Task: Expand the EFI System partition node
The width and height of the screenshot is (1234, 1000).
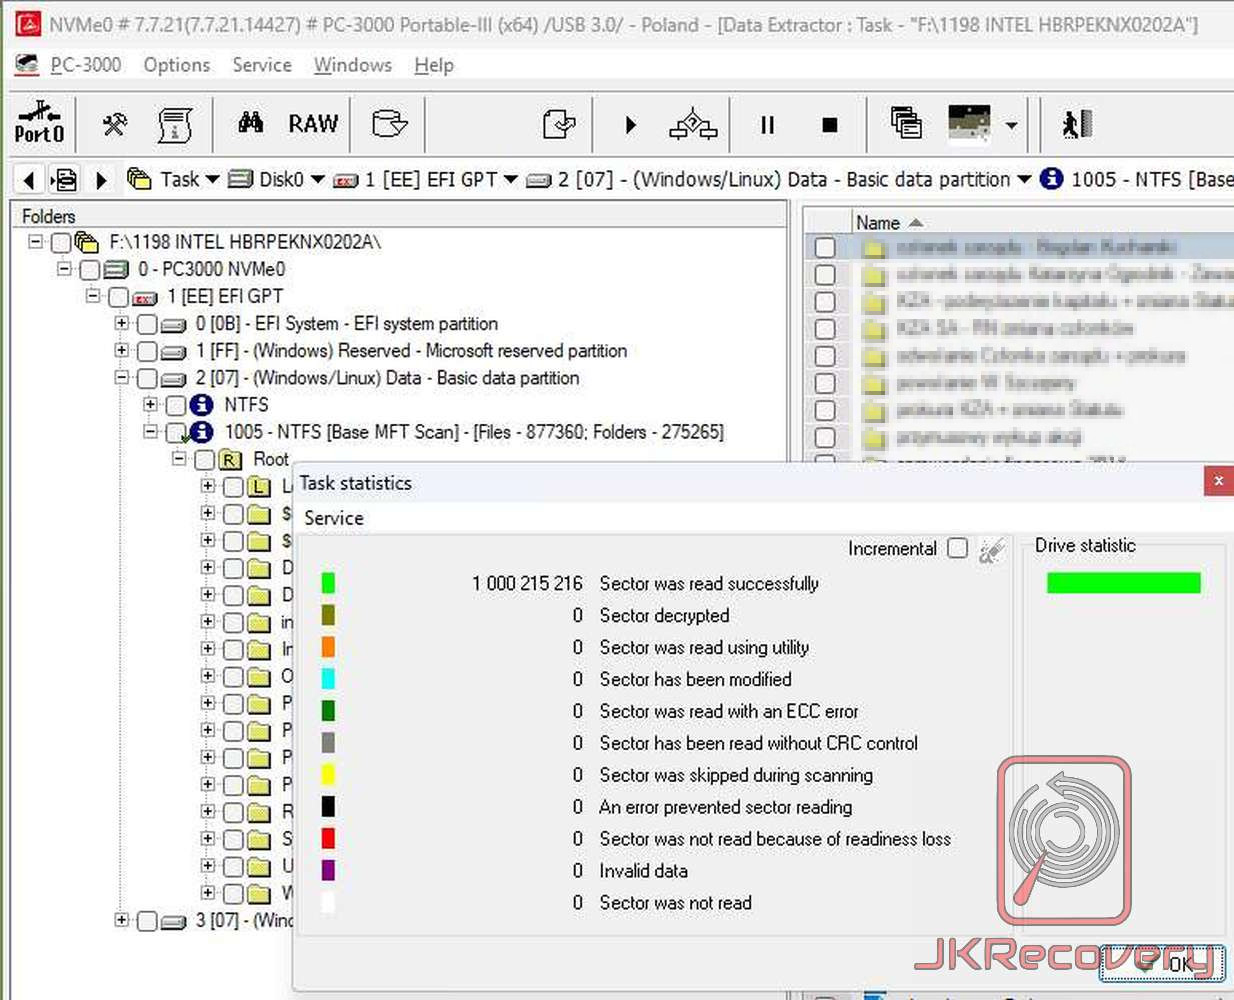Action: click(x=121, y=323)
